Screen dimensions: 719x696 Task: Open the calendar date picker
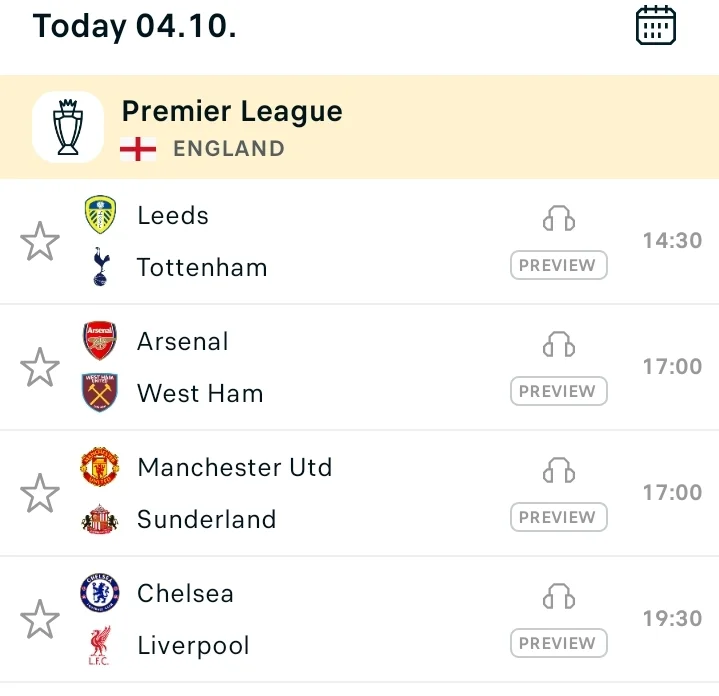coord(656,25)
